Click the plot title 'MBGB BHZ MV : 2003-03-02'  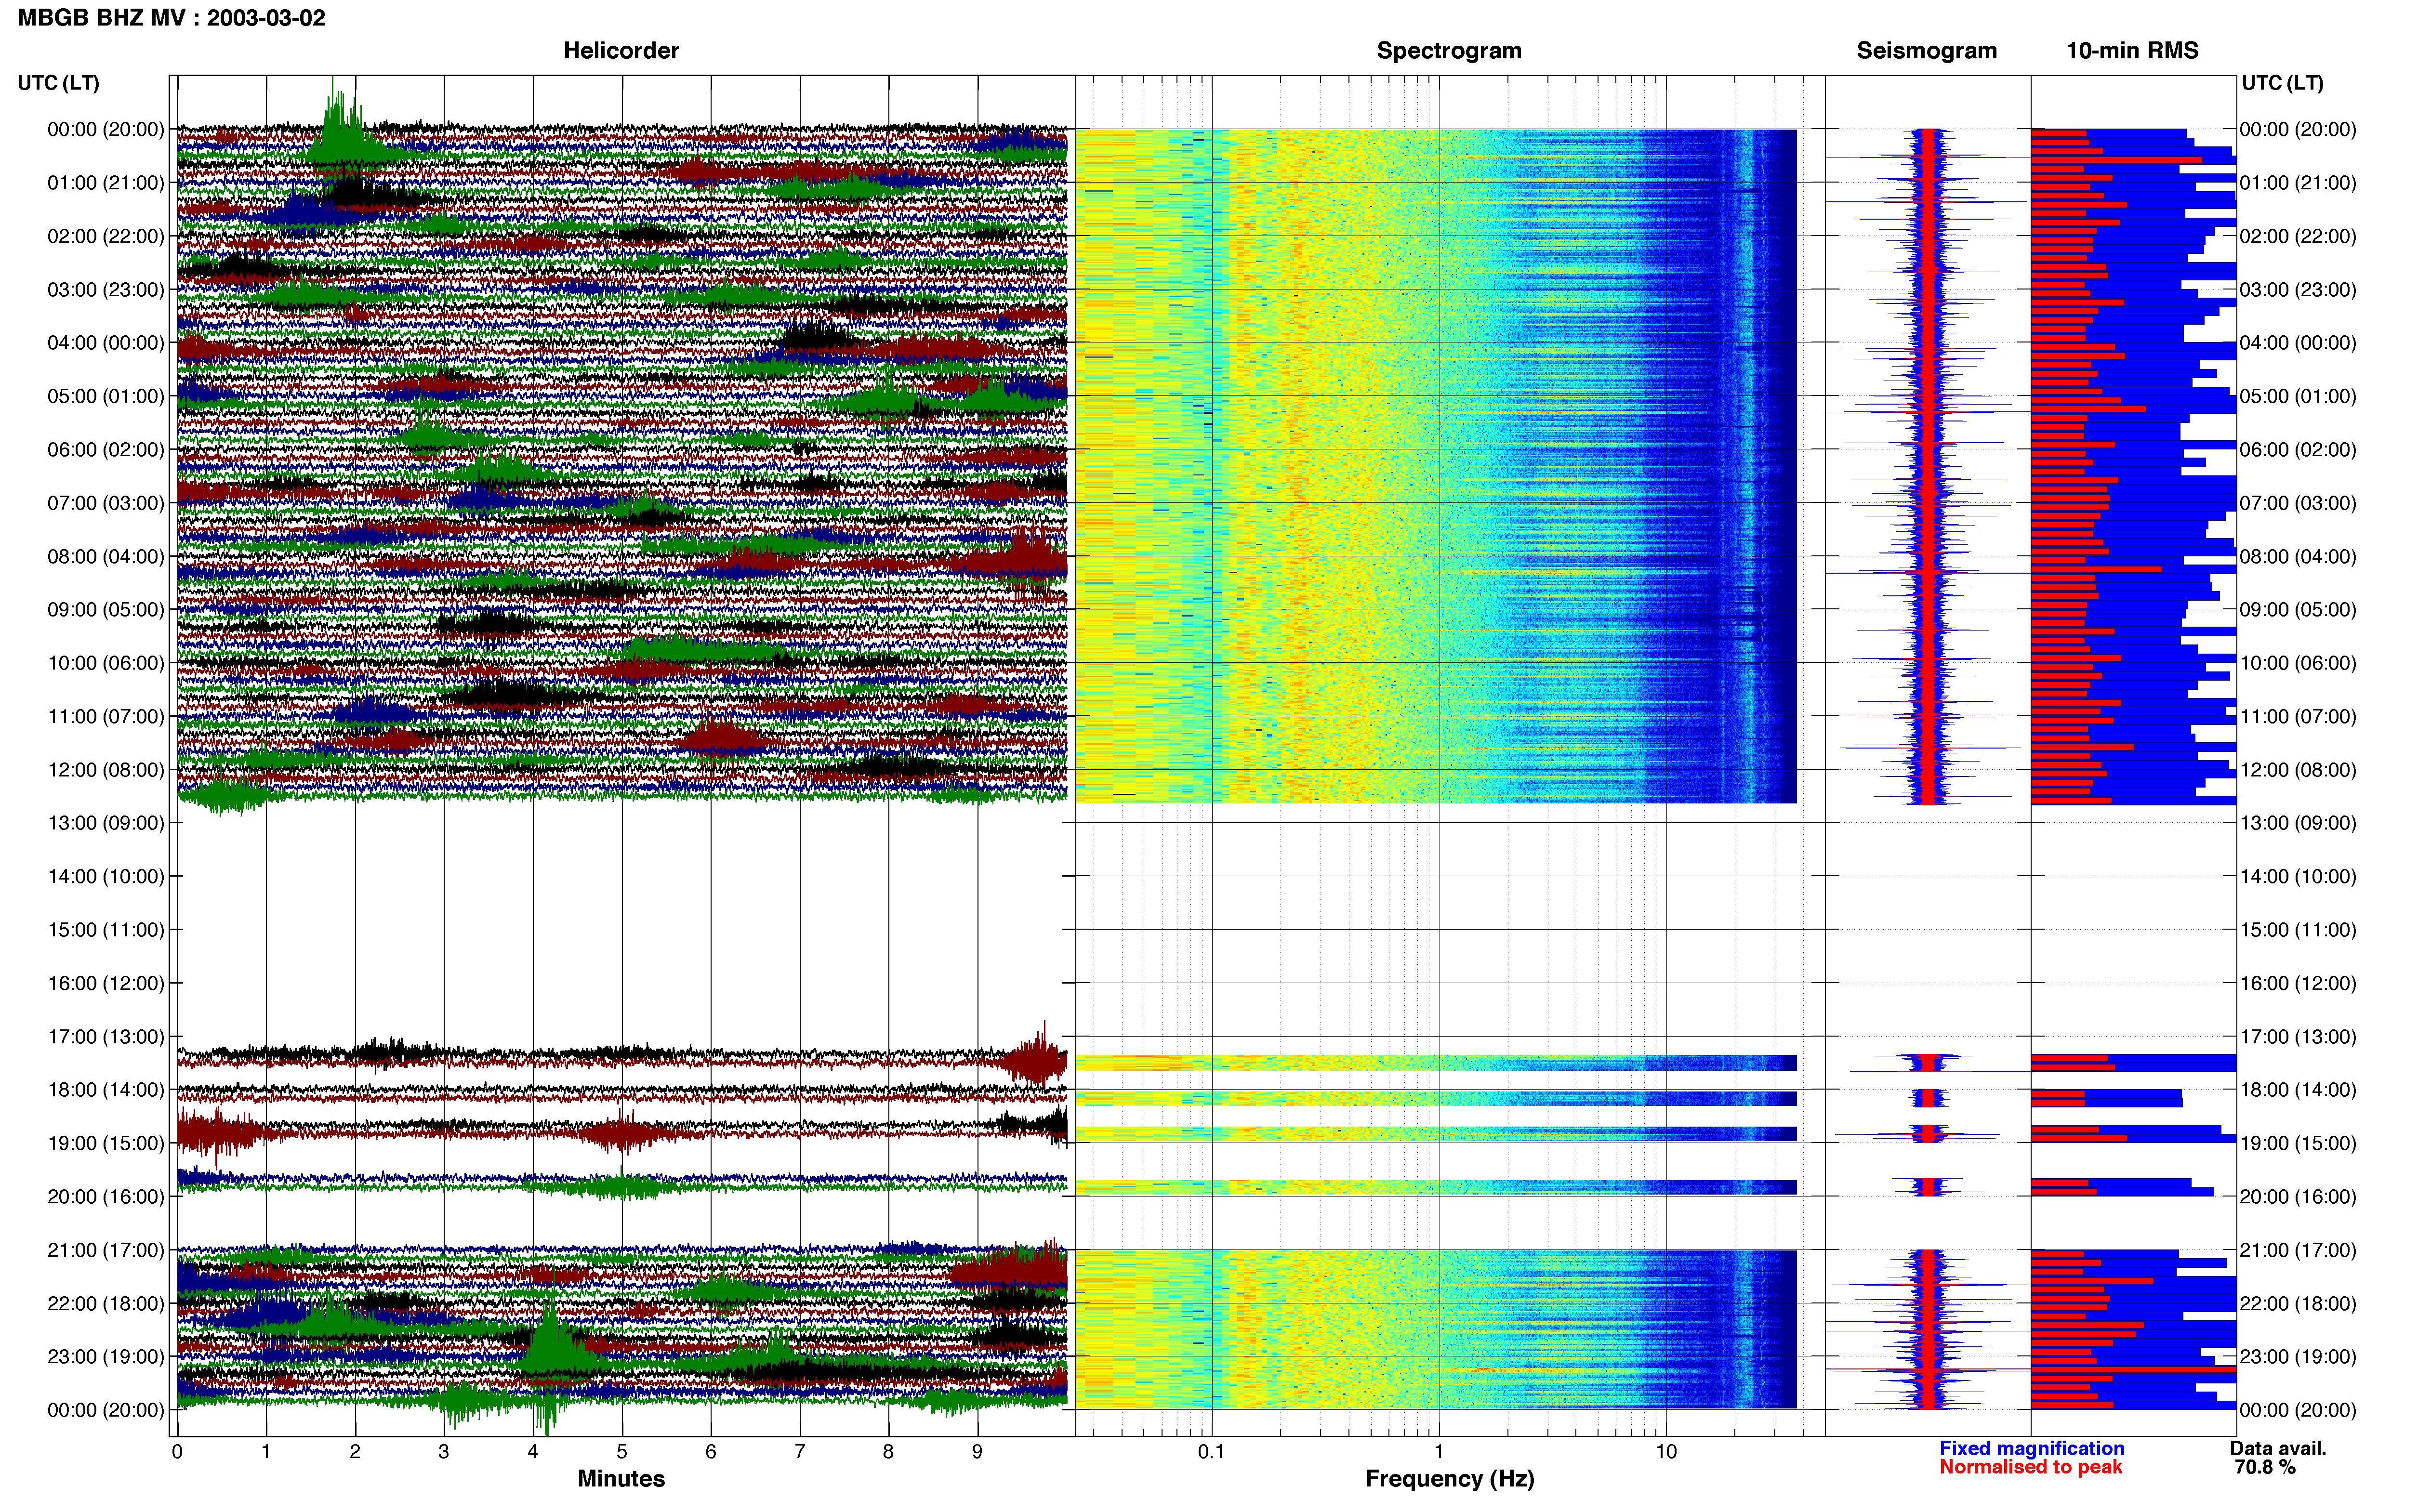172,18
